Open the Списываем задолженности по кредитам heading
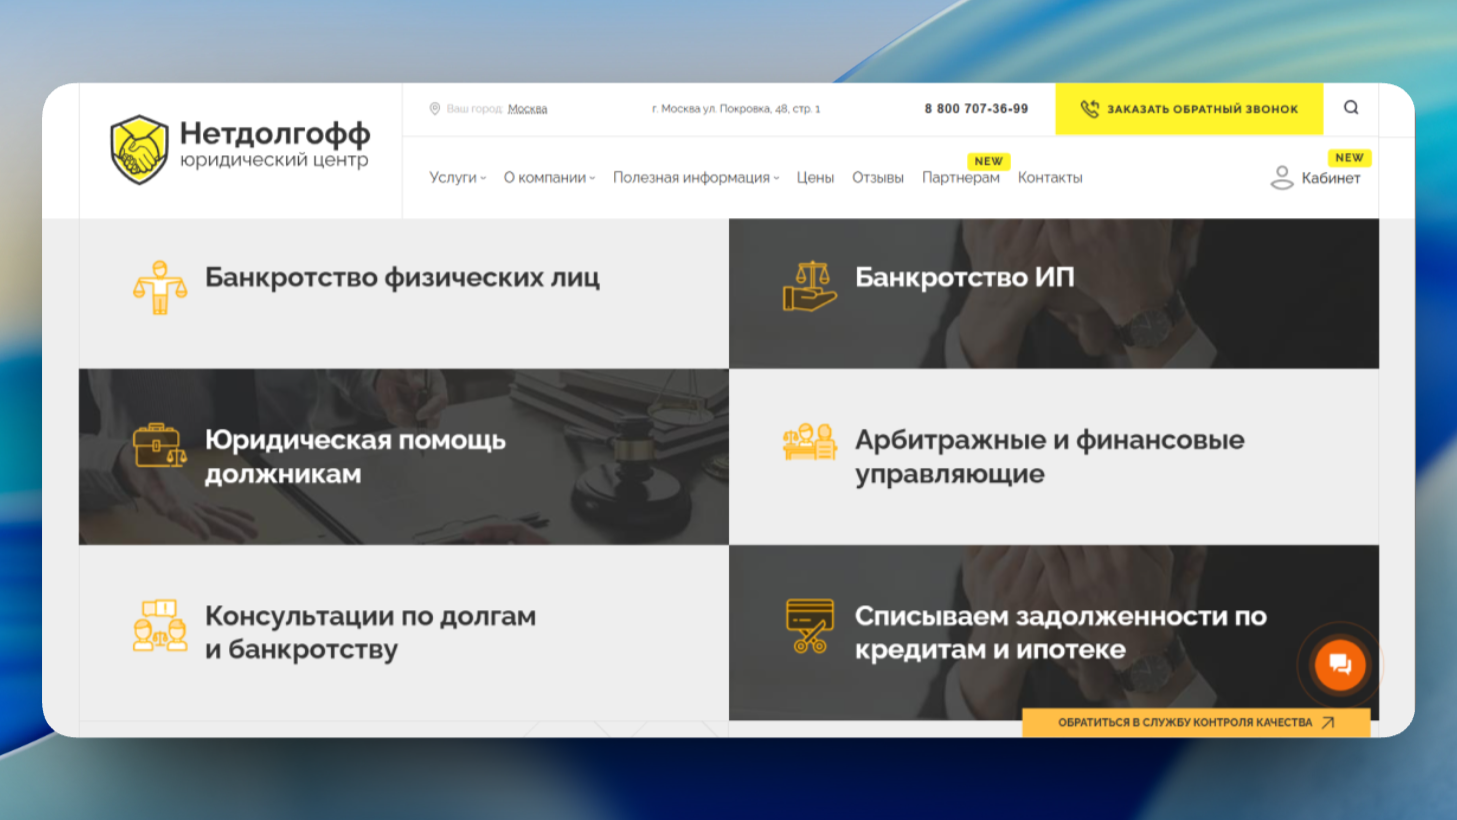This screenshot has width=1457, height=820. (x=1060, y=633)
